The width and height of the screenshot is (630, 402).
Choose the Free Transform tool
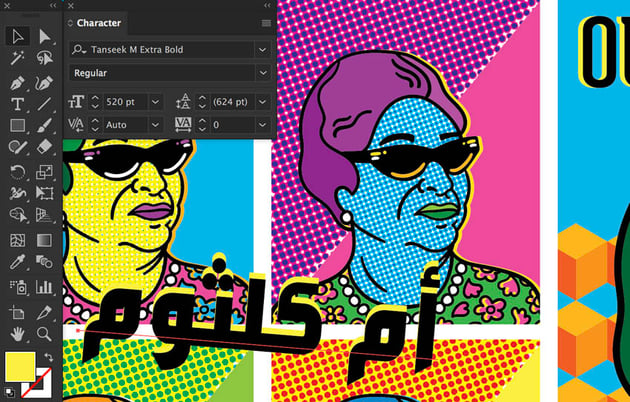tap(44, 193)
